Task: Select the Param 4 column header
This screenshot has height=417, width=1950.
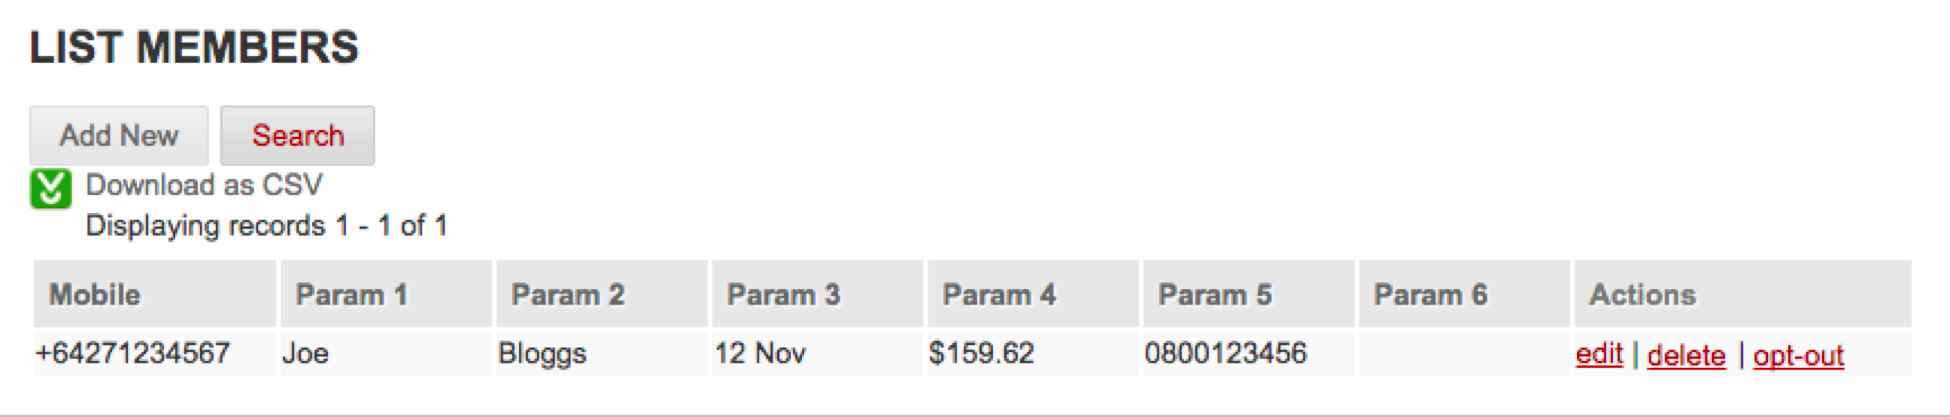Action: click(x=998, y=294)
